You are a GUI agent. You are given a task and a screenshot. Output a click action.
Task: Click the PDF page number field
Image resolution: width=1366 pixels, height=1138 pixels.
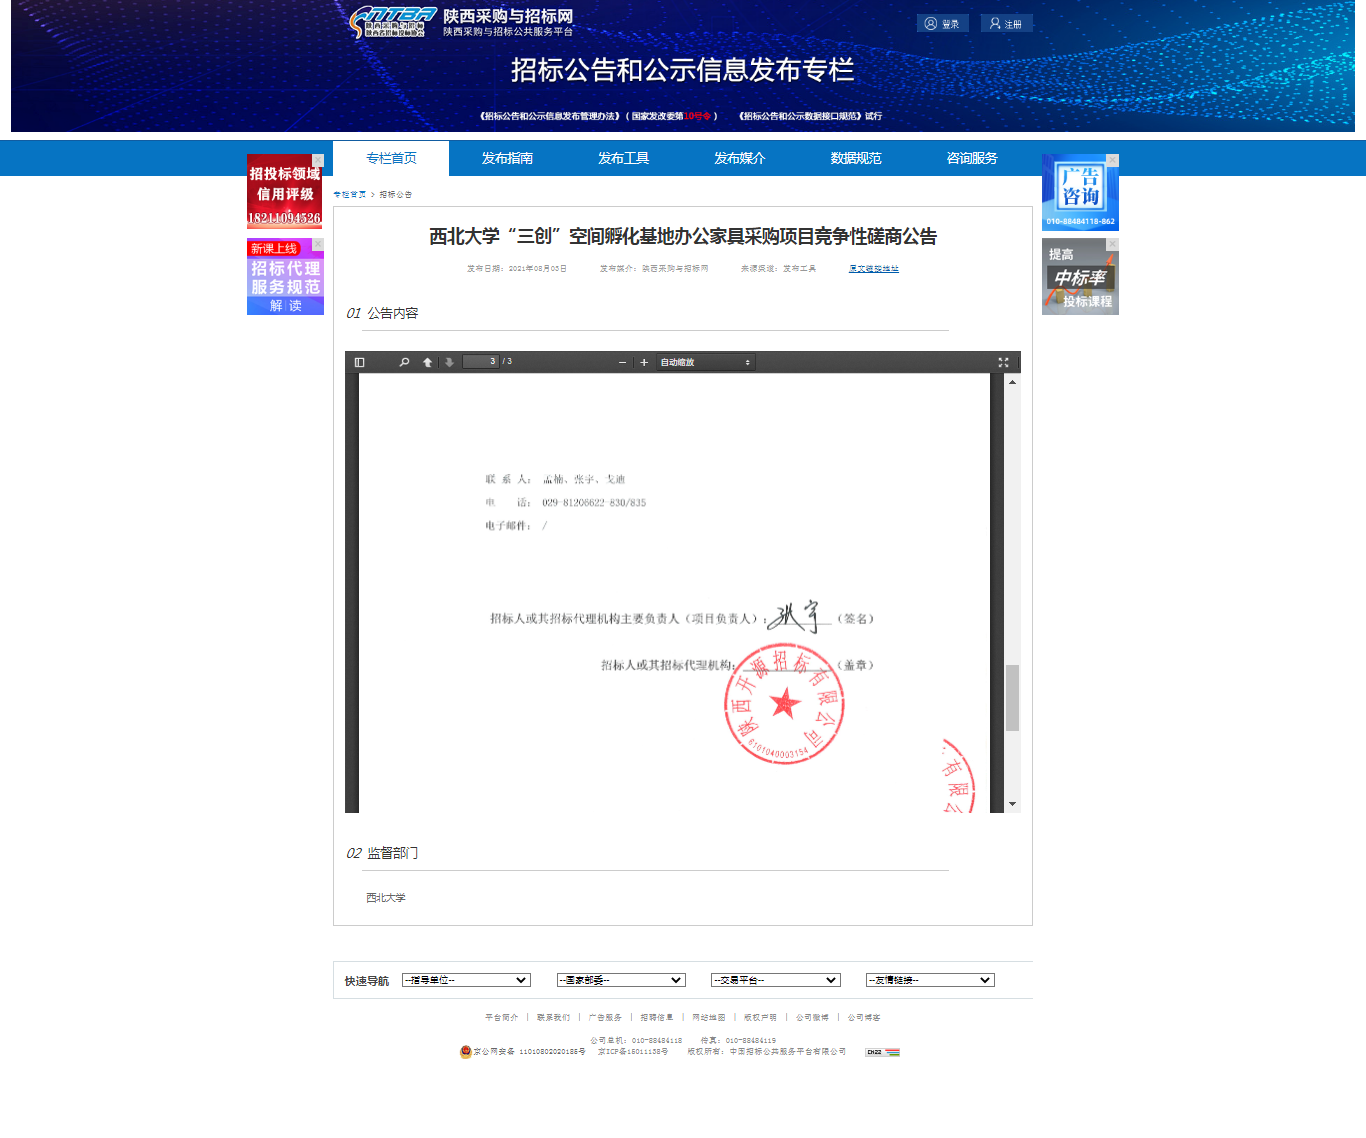[x=480, y=362]
